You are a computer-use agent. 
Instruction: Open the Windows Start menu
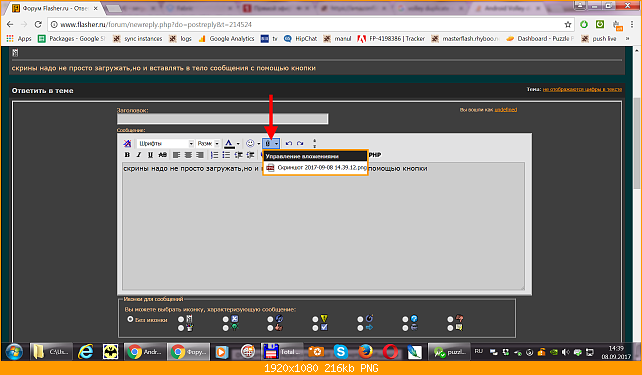tap(14, 352)
